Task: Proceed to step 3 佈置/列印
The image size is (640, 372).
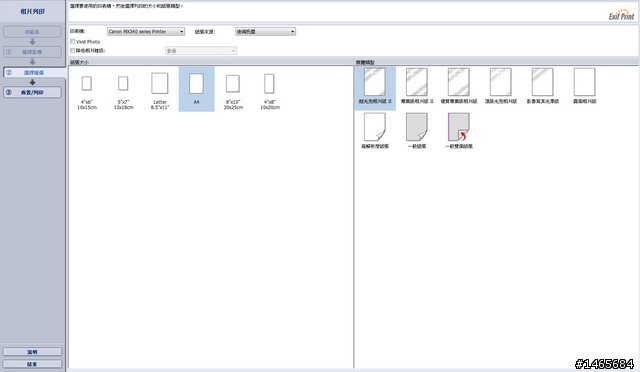Action: (x=32, y=92)
